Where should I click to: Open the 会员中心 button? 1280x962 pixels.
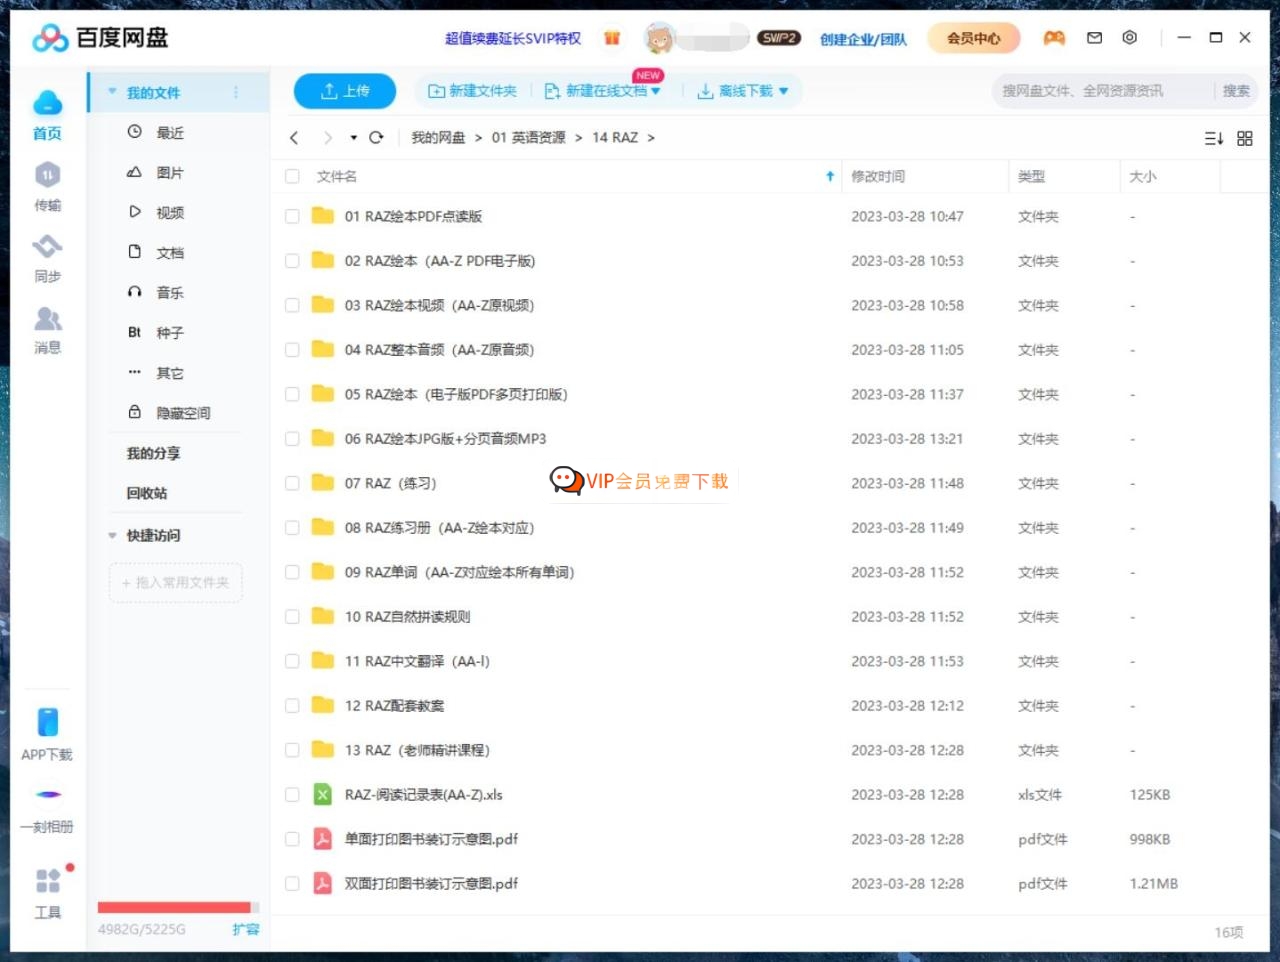[x=974, y=38]
